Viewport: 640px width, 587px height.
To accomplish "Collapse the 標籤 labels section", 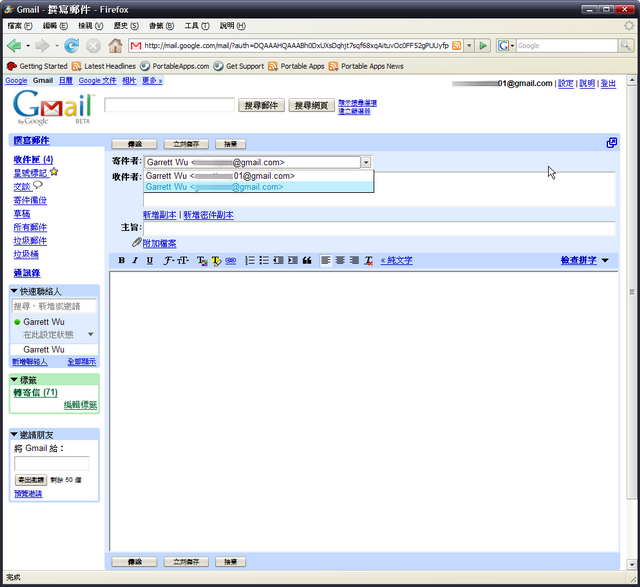I will coord(14,380).
